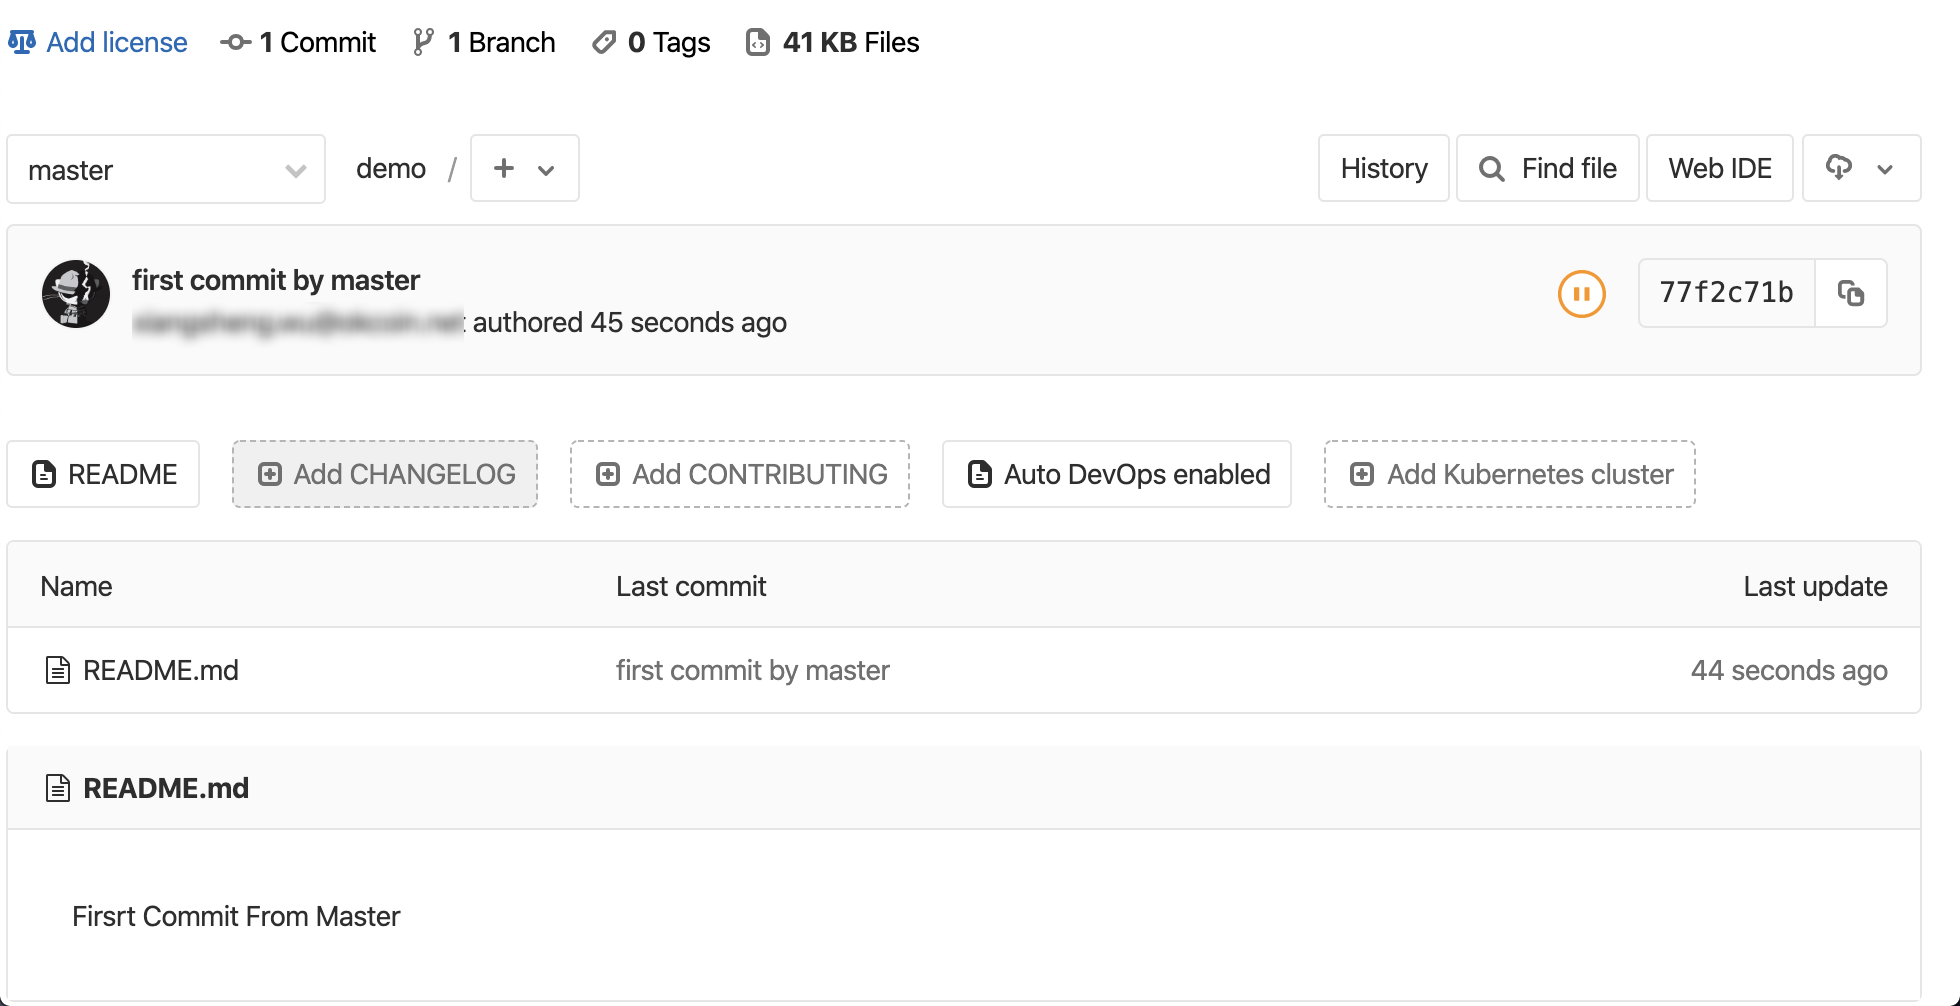Viewport: 1960px width, 1006px height.
Task: Open the README.md file from the file list
Action: [x=160, y=670]
